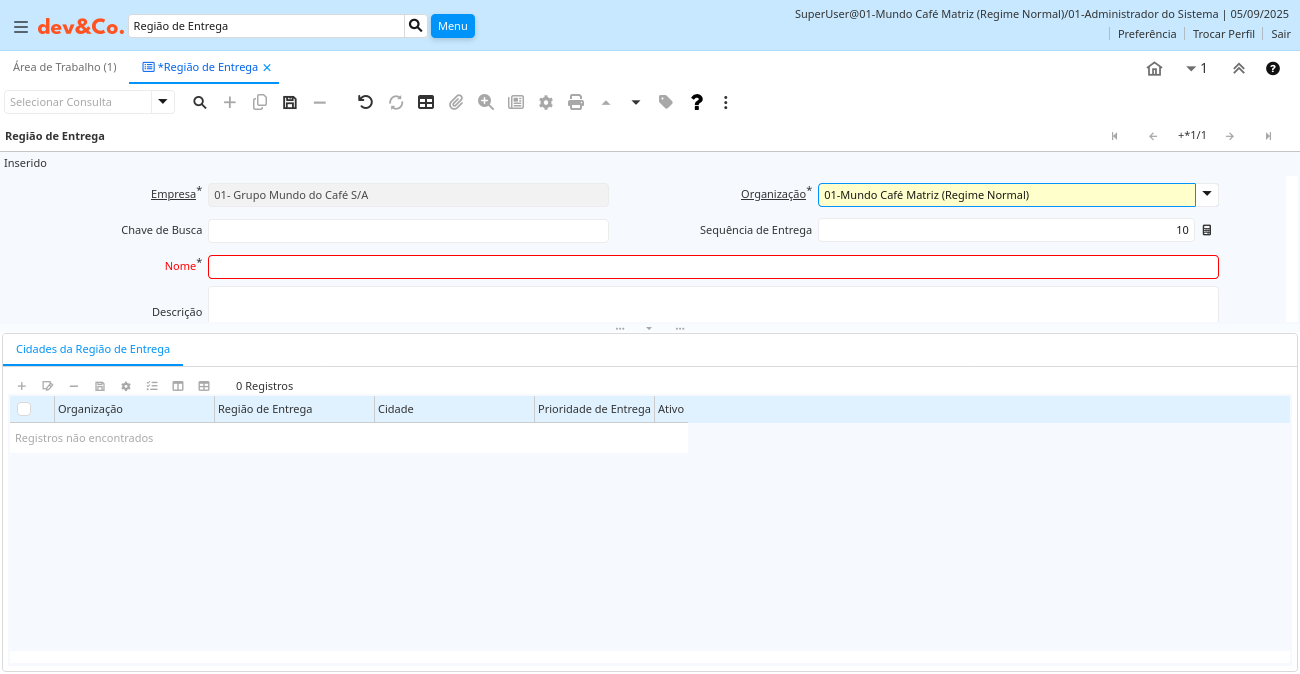Open the attachment paperclip icon
The width and height of the screenshot is (1300, 674).
click(x=456, y=102)
